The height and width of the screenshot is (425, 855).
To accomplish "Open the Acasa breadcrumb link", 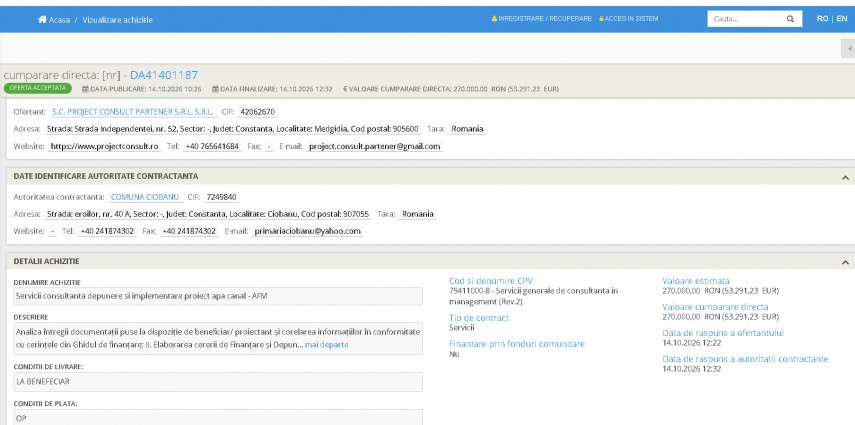I will coord(59,20).
